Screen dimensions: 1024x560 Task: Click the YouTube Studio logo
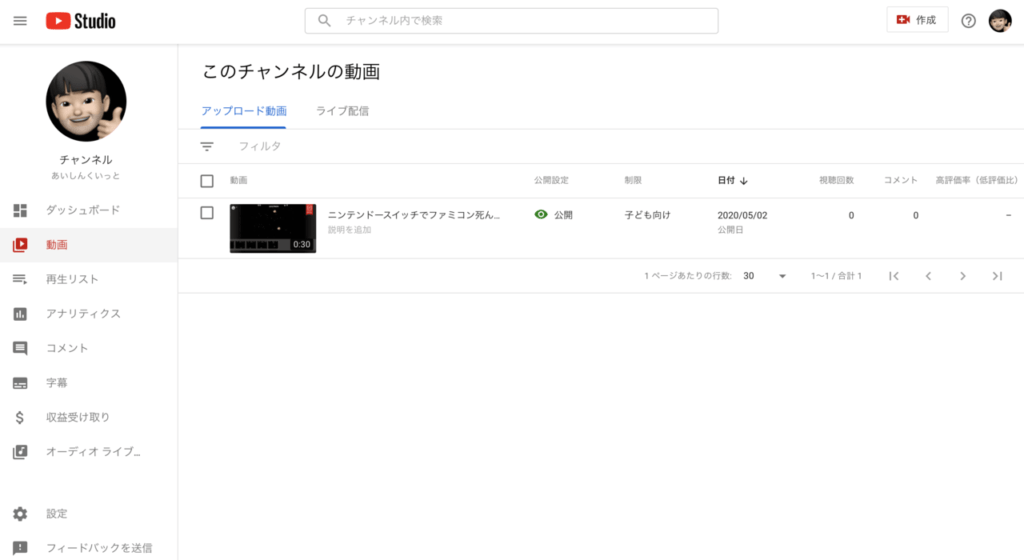click(x=81, y=21)
